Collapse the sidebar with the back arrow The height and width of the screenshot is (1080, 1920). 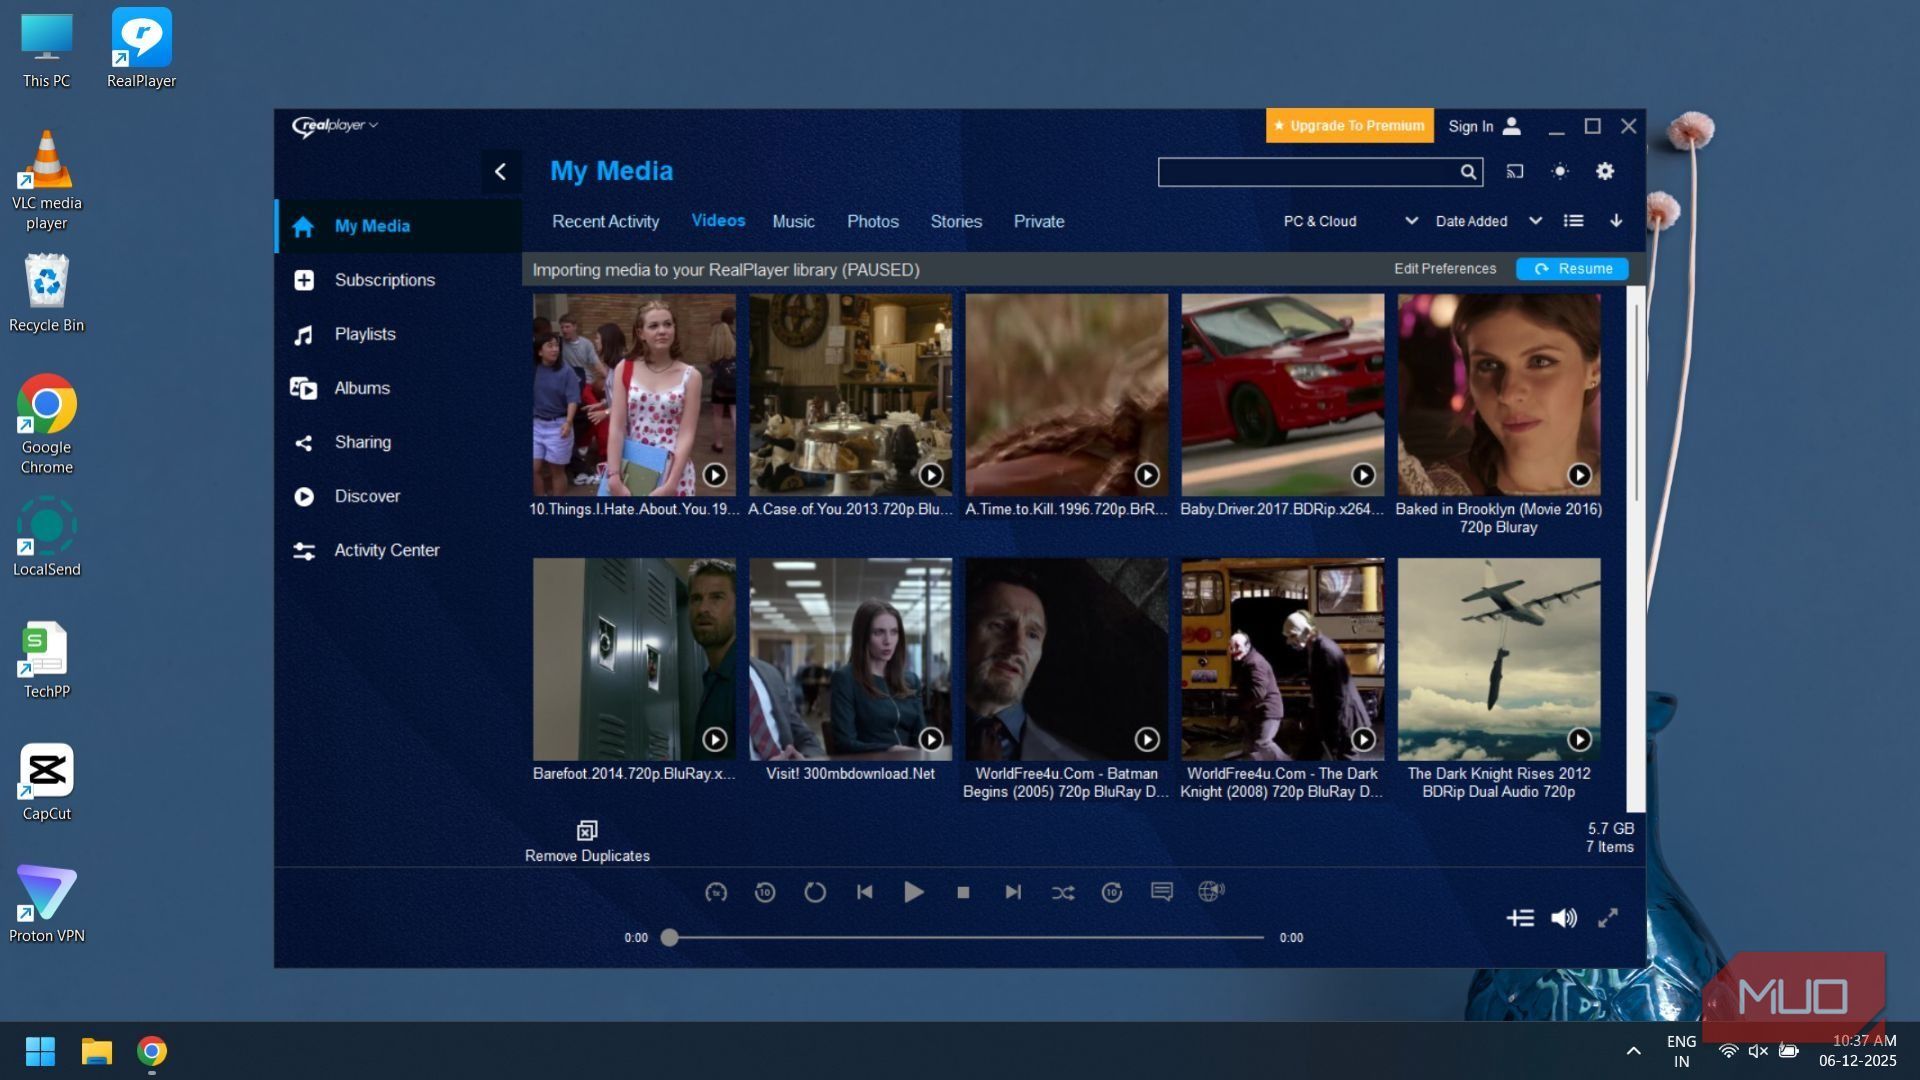point(500,172)
